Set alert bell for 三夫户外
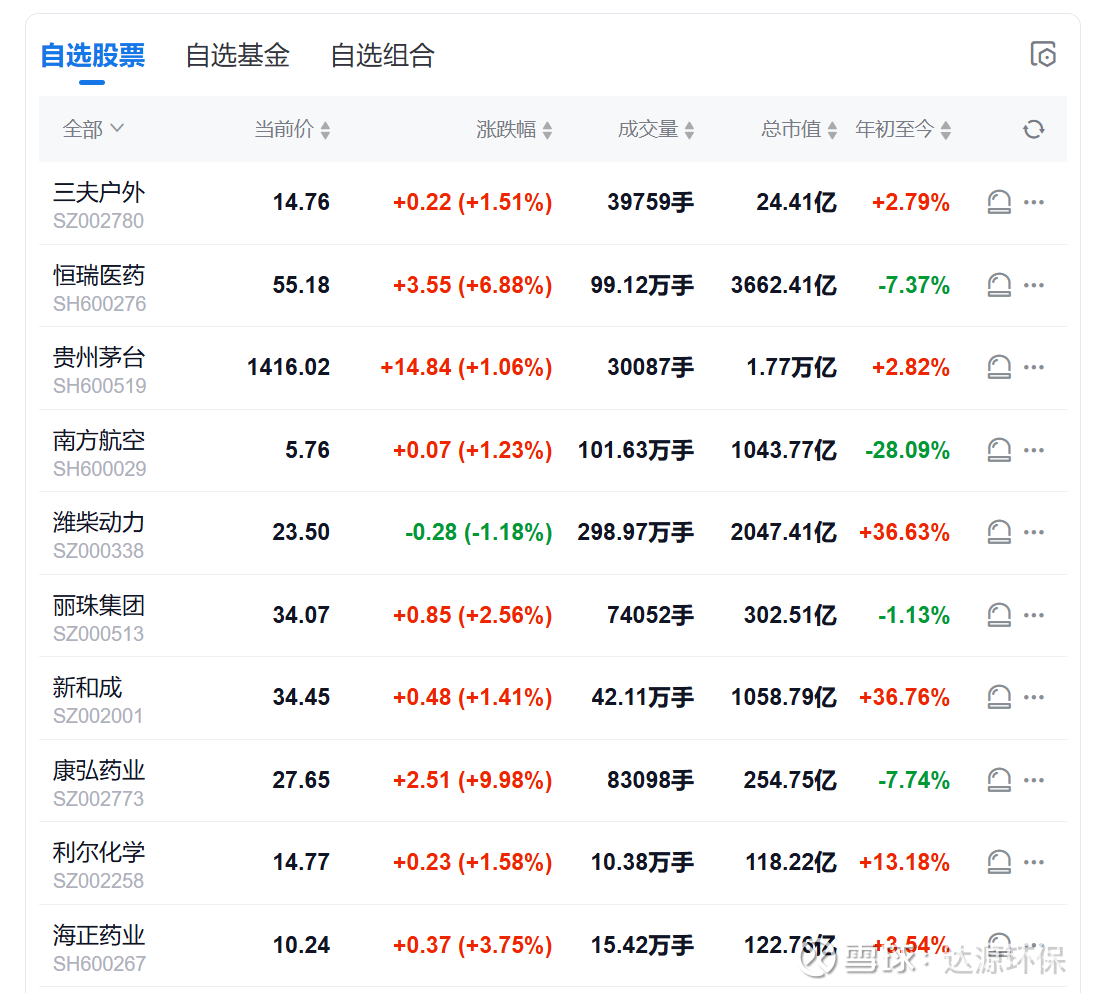This screenshot has width=1098, height=993. (999, 202)
